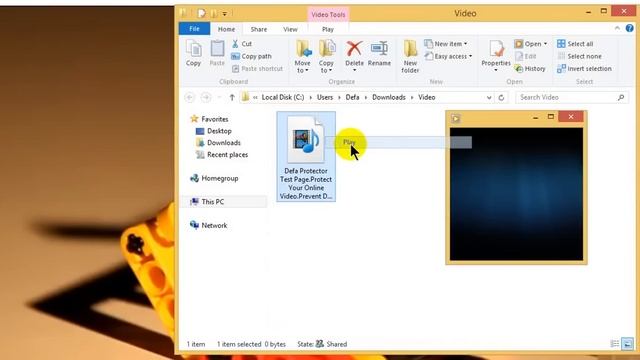Open Homegroup in navigation pane
Viewport: 640px width, 360px height.
point(214,178)
